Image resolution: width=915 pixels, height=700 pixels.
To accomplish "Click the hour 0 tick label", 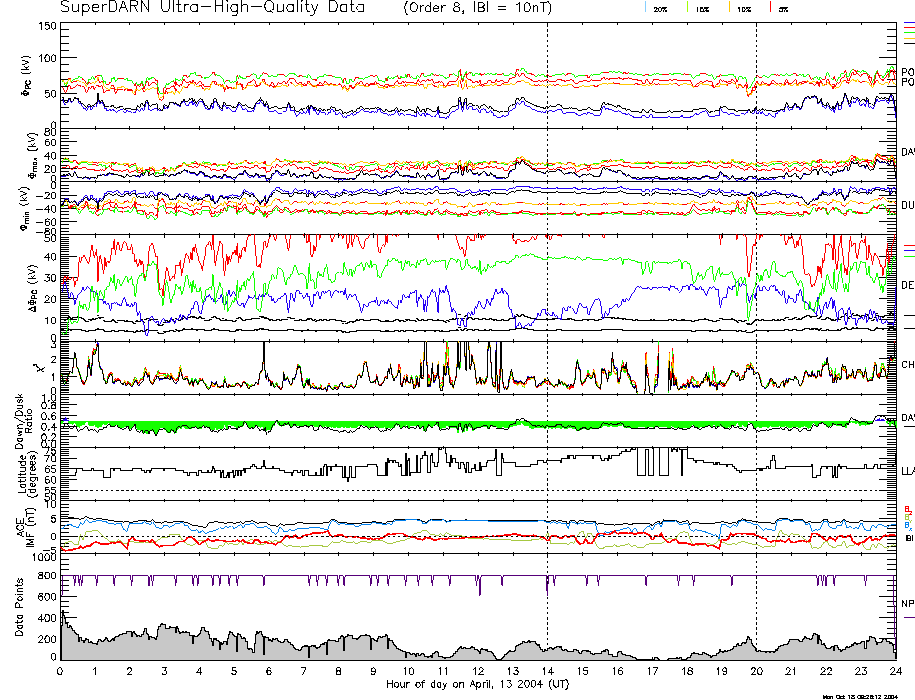I will click(x=61, y=670).
